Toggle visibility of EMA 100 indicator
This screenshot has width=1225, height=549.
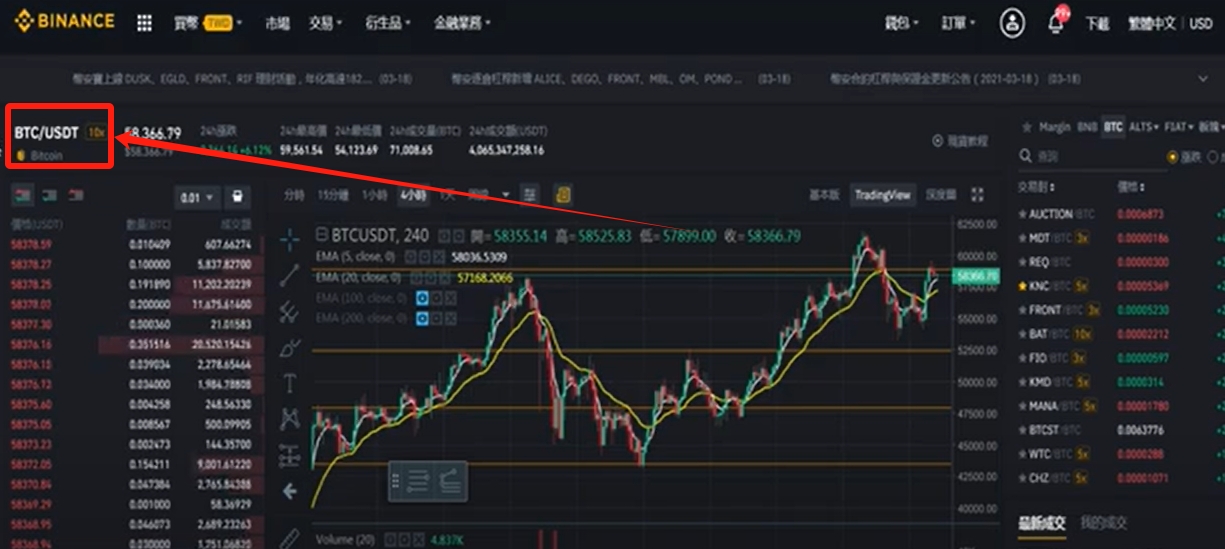coord(421,298)
